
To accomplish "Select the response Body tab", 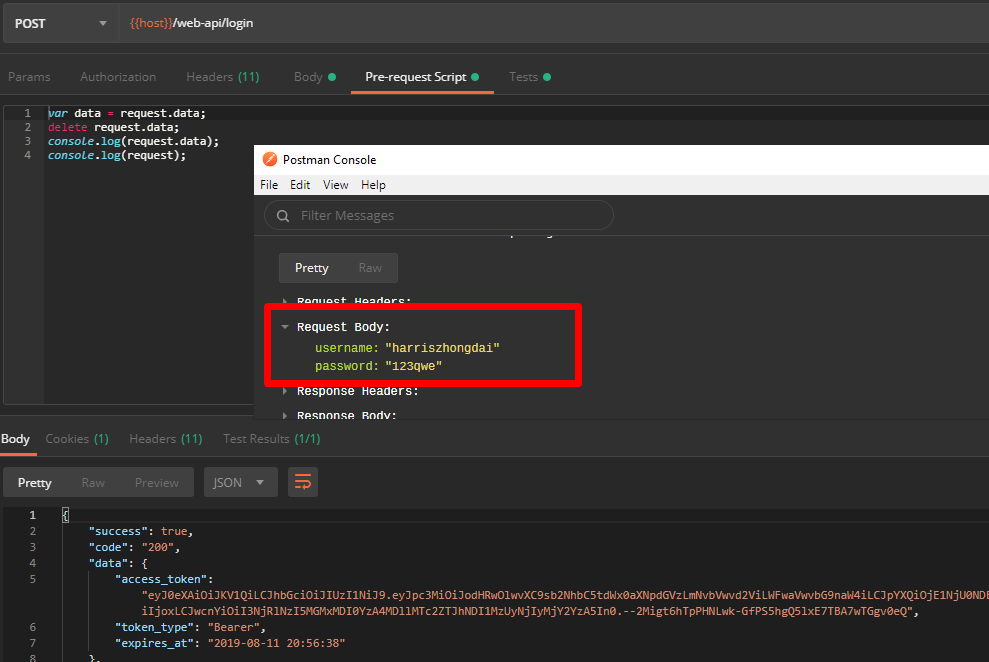I will coord(15,439).
